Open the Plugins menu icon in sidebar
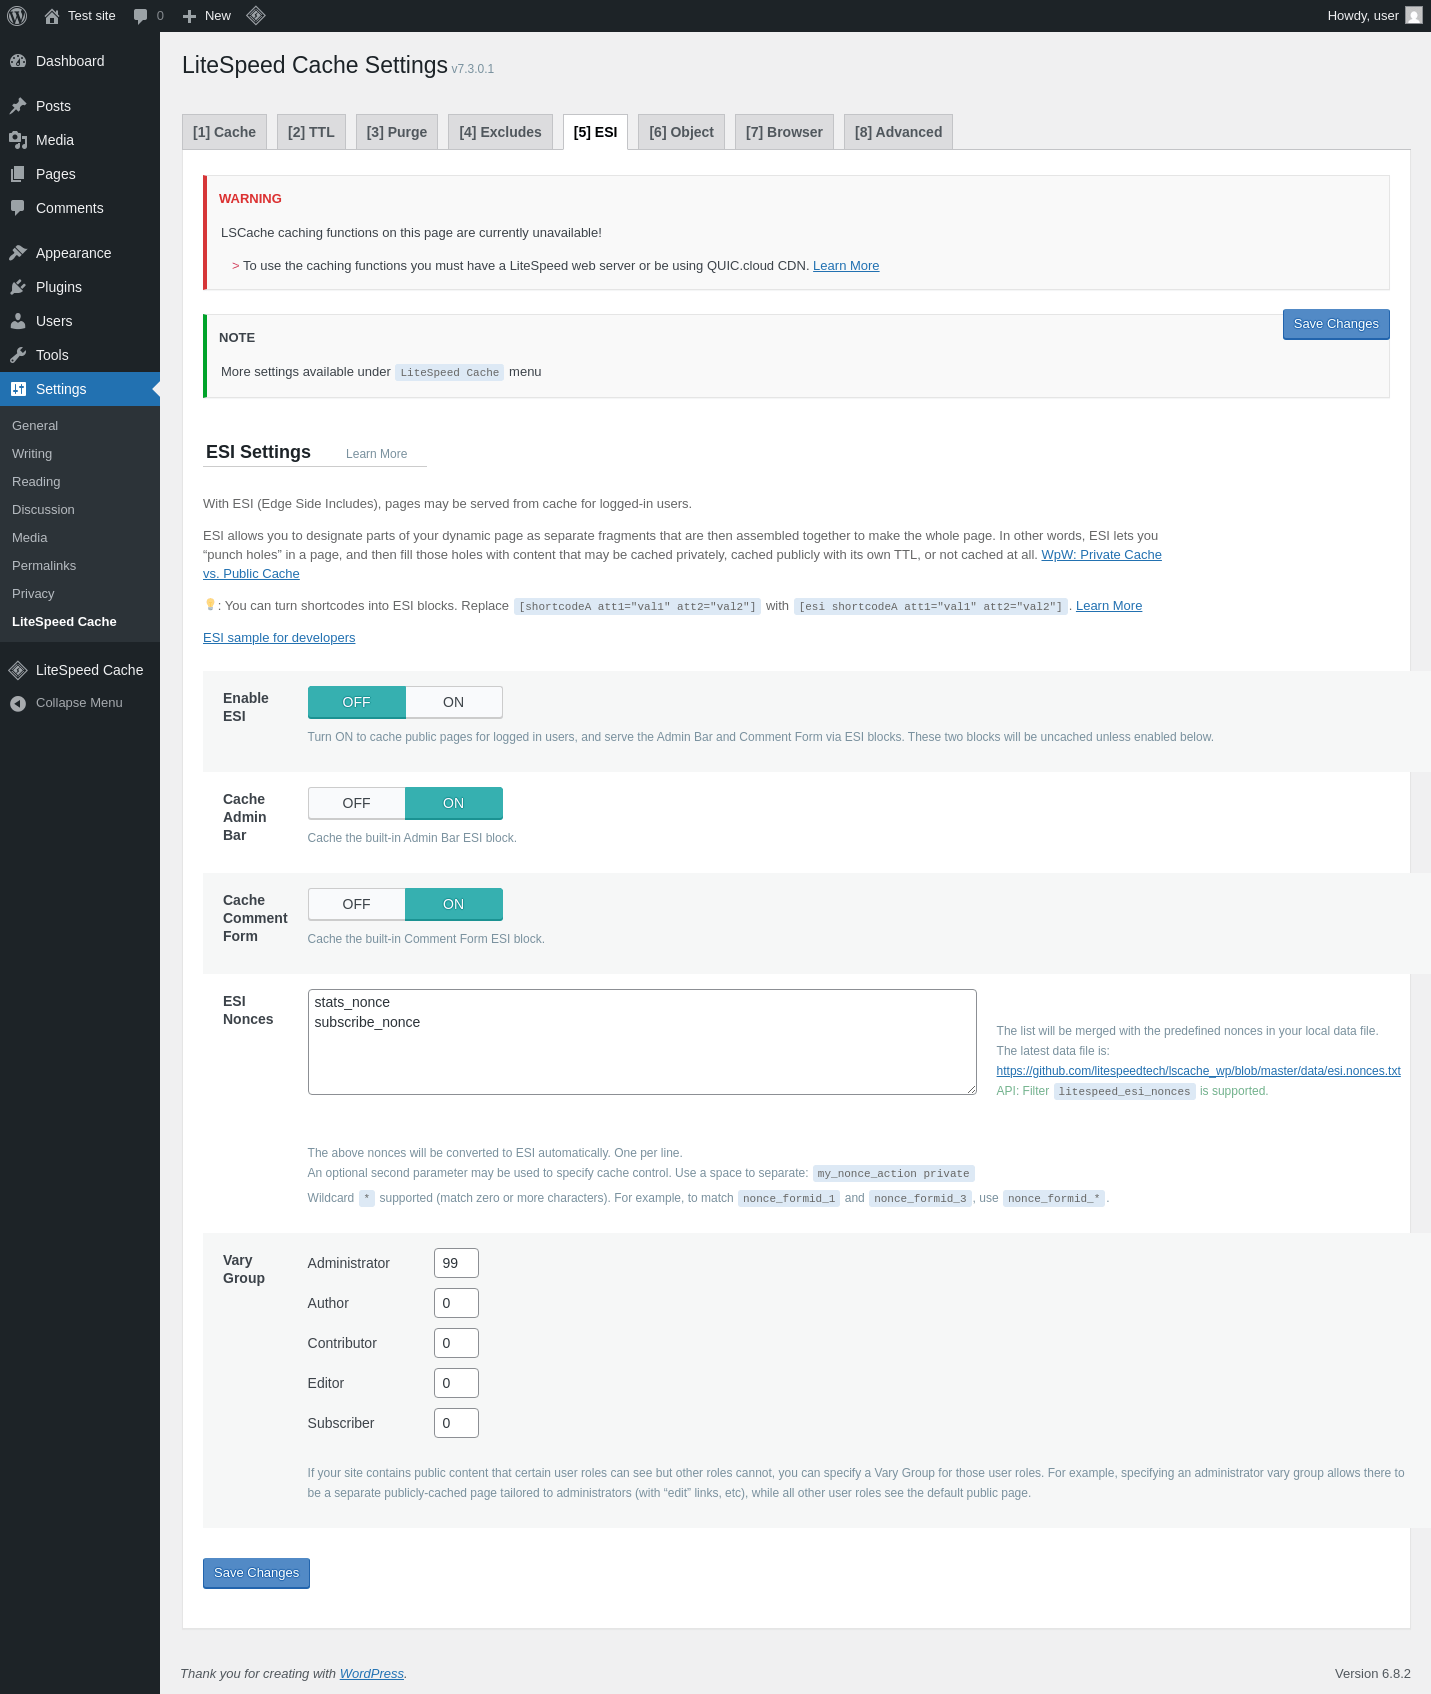The image size is (1431, 1694). click(x=18, y=287)
